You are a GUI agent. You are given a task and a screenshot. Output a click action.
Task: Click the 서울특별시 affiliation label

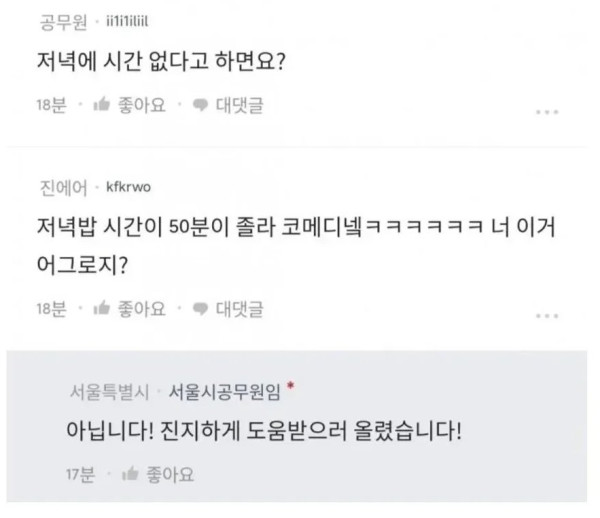click(109, 389)
